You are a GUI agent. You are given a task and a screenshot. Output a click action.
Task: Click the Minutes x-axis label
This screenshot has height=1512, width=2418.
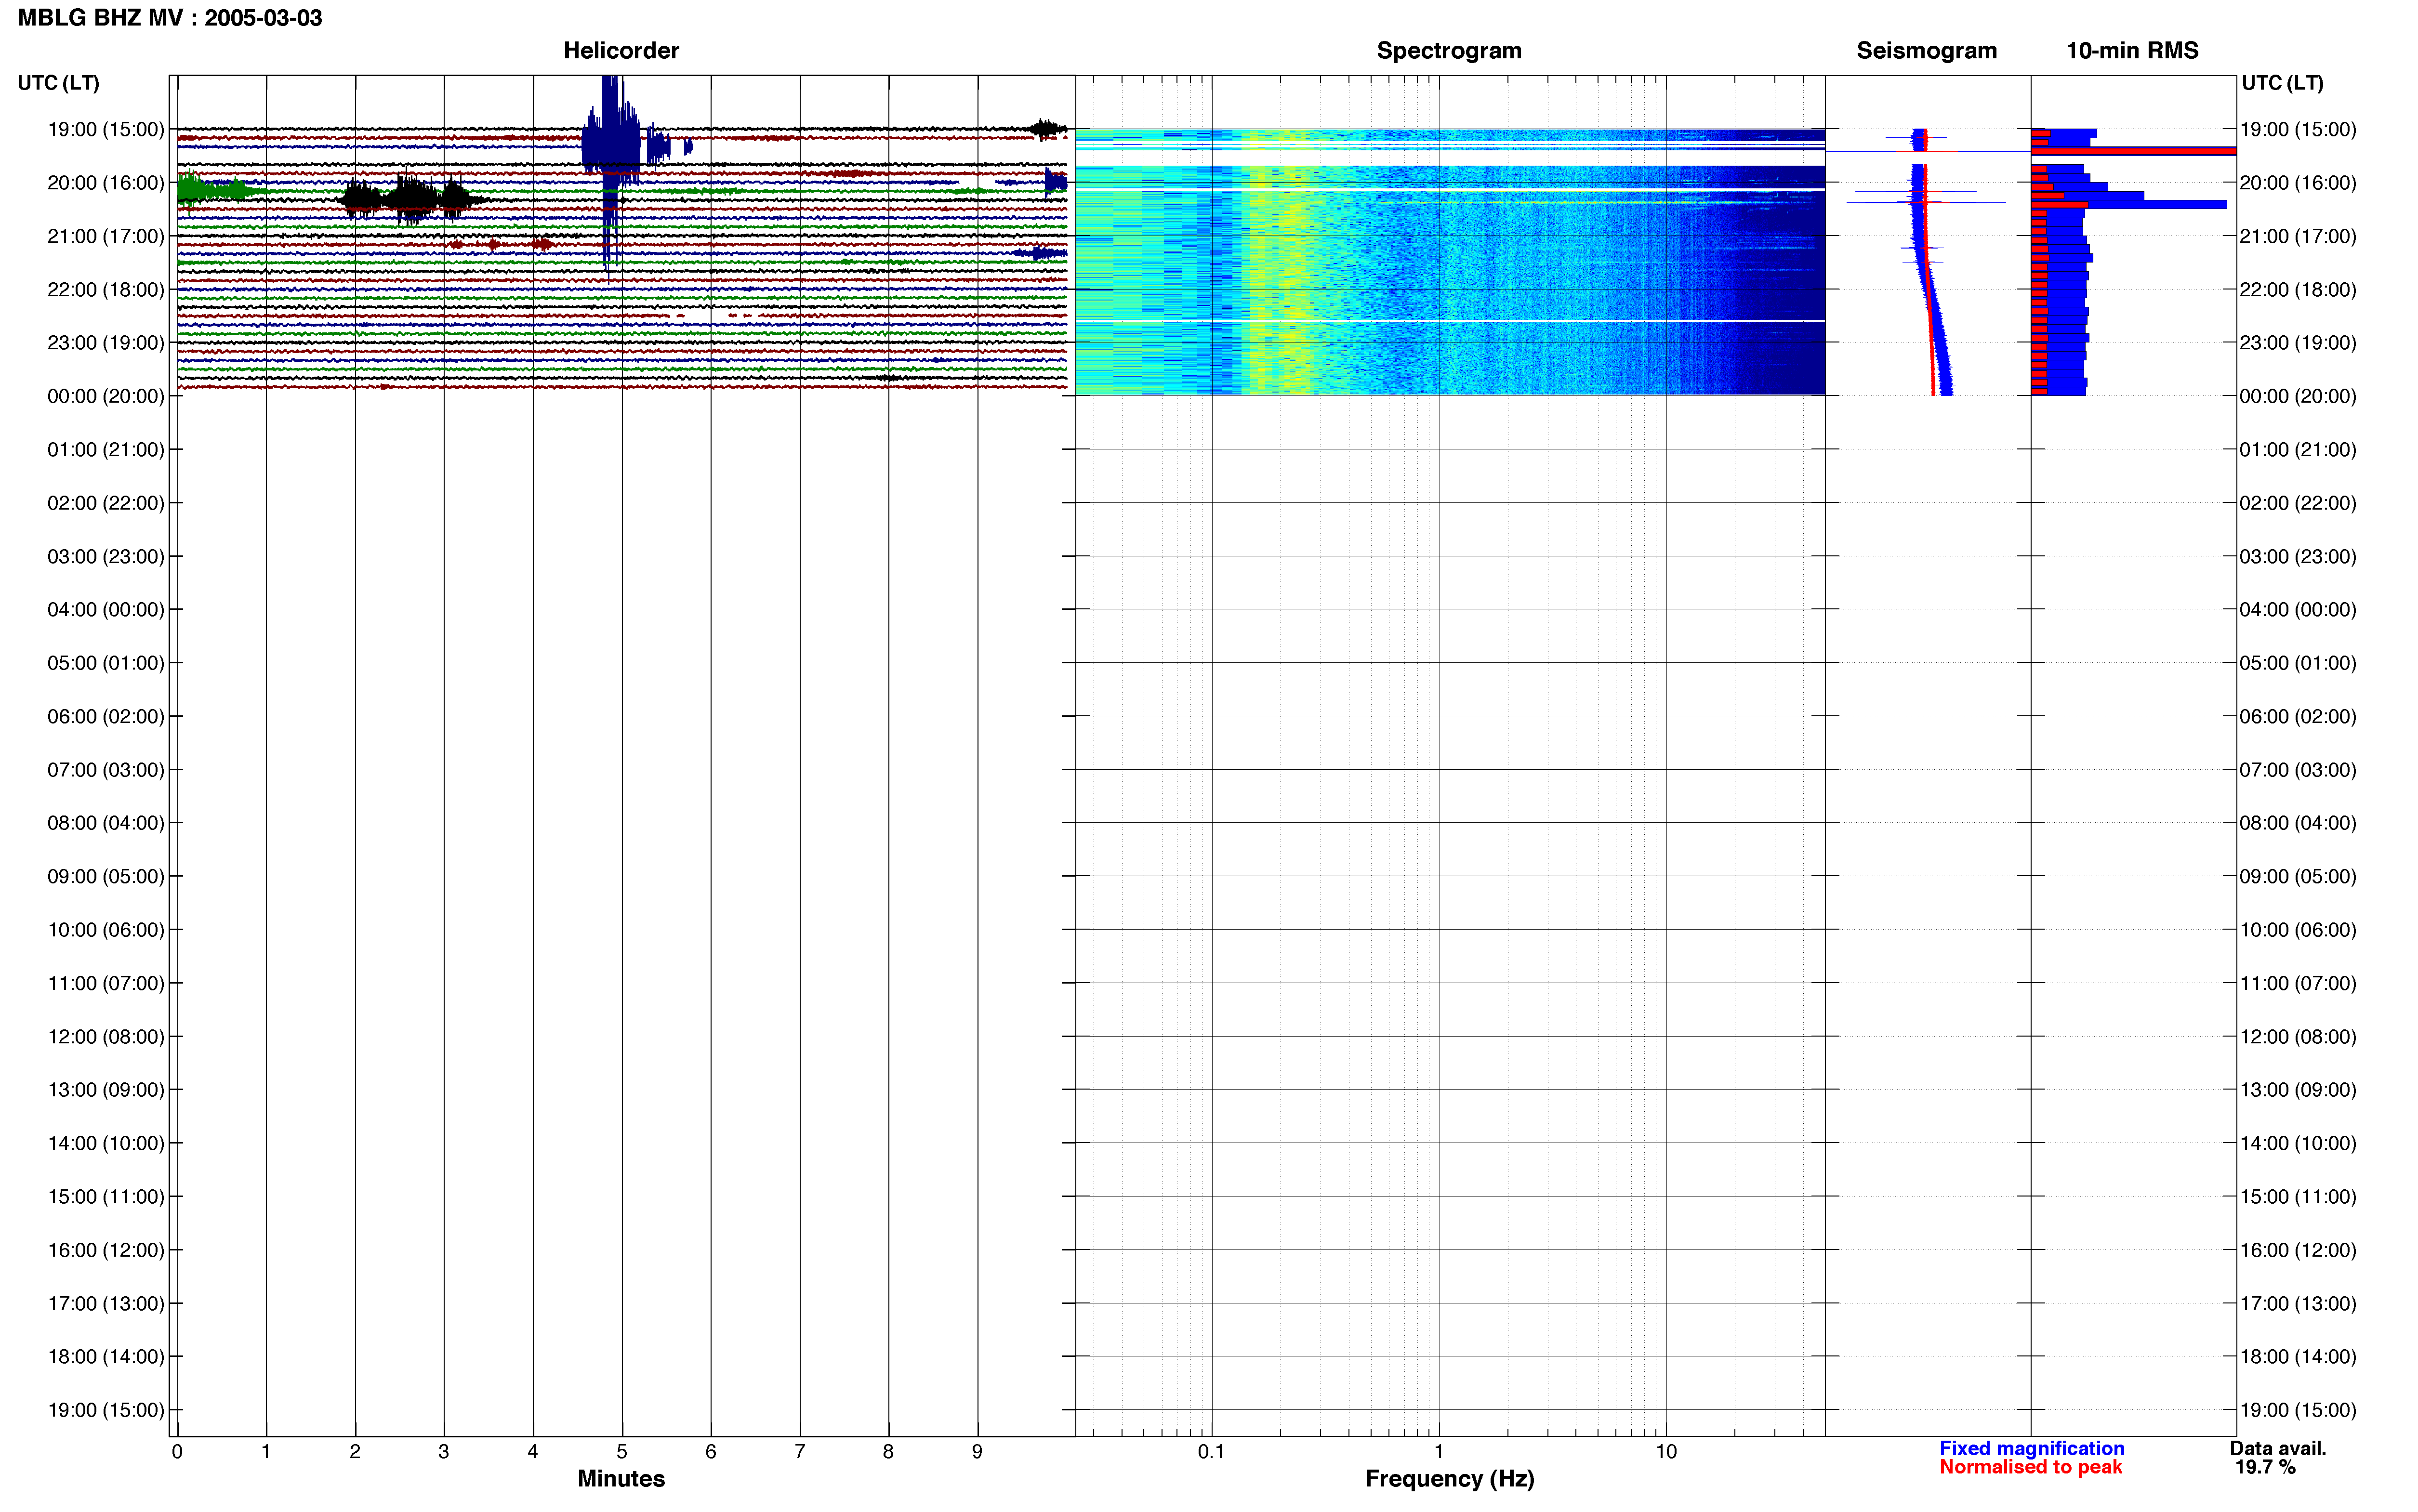pyautogui.click(x=621, y=1478)
